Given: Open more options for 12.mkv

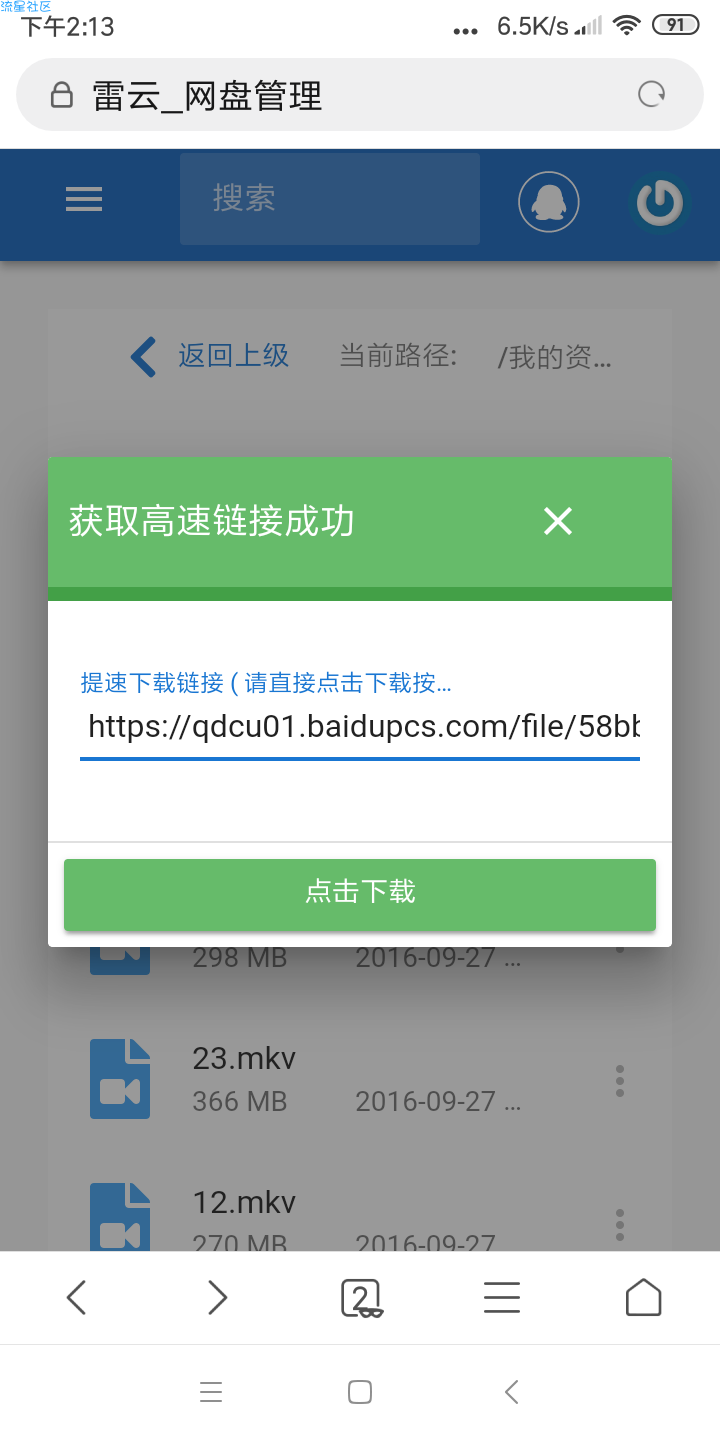Looking at the screenshot, I should [620, 1225].
